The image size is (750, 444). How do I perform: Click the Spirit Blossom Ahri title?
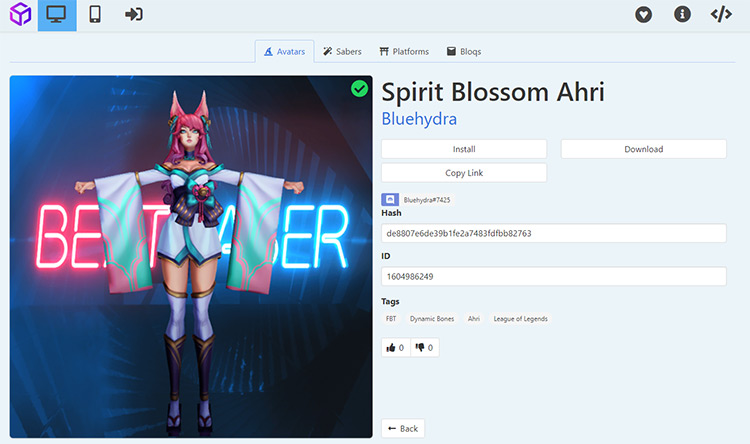(493, 92)
